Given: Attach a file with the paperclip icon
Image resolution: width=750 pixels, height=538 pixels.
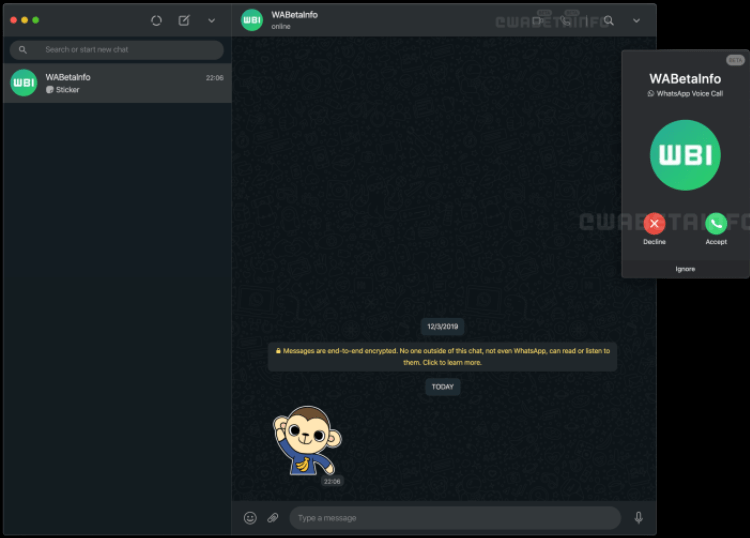Looking at the screenshot, I should [273, 518].
